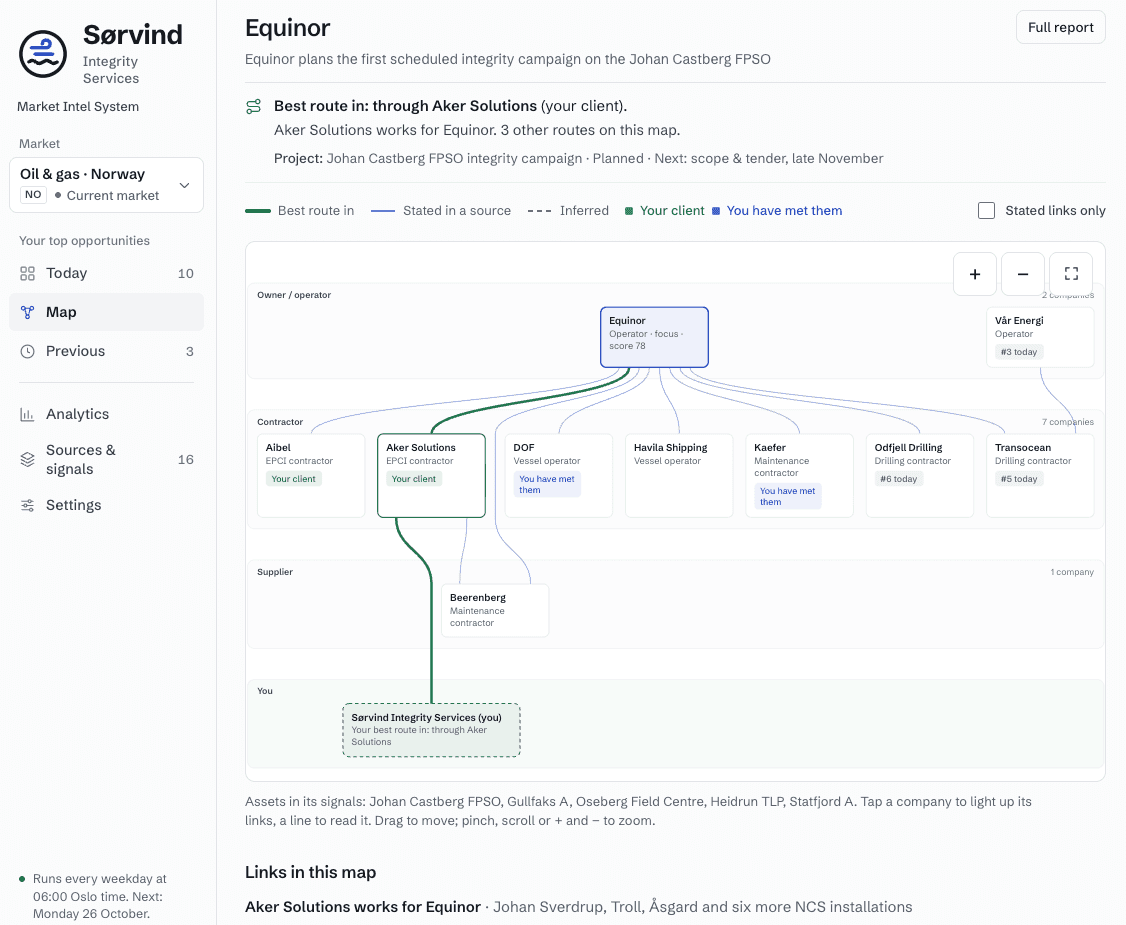The image size is (1126, 925).
Task: Open Previous opportunities
Action: 106,351
